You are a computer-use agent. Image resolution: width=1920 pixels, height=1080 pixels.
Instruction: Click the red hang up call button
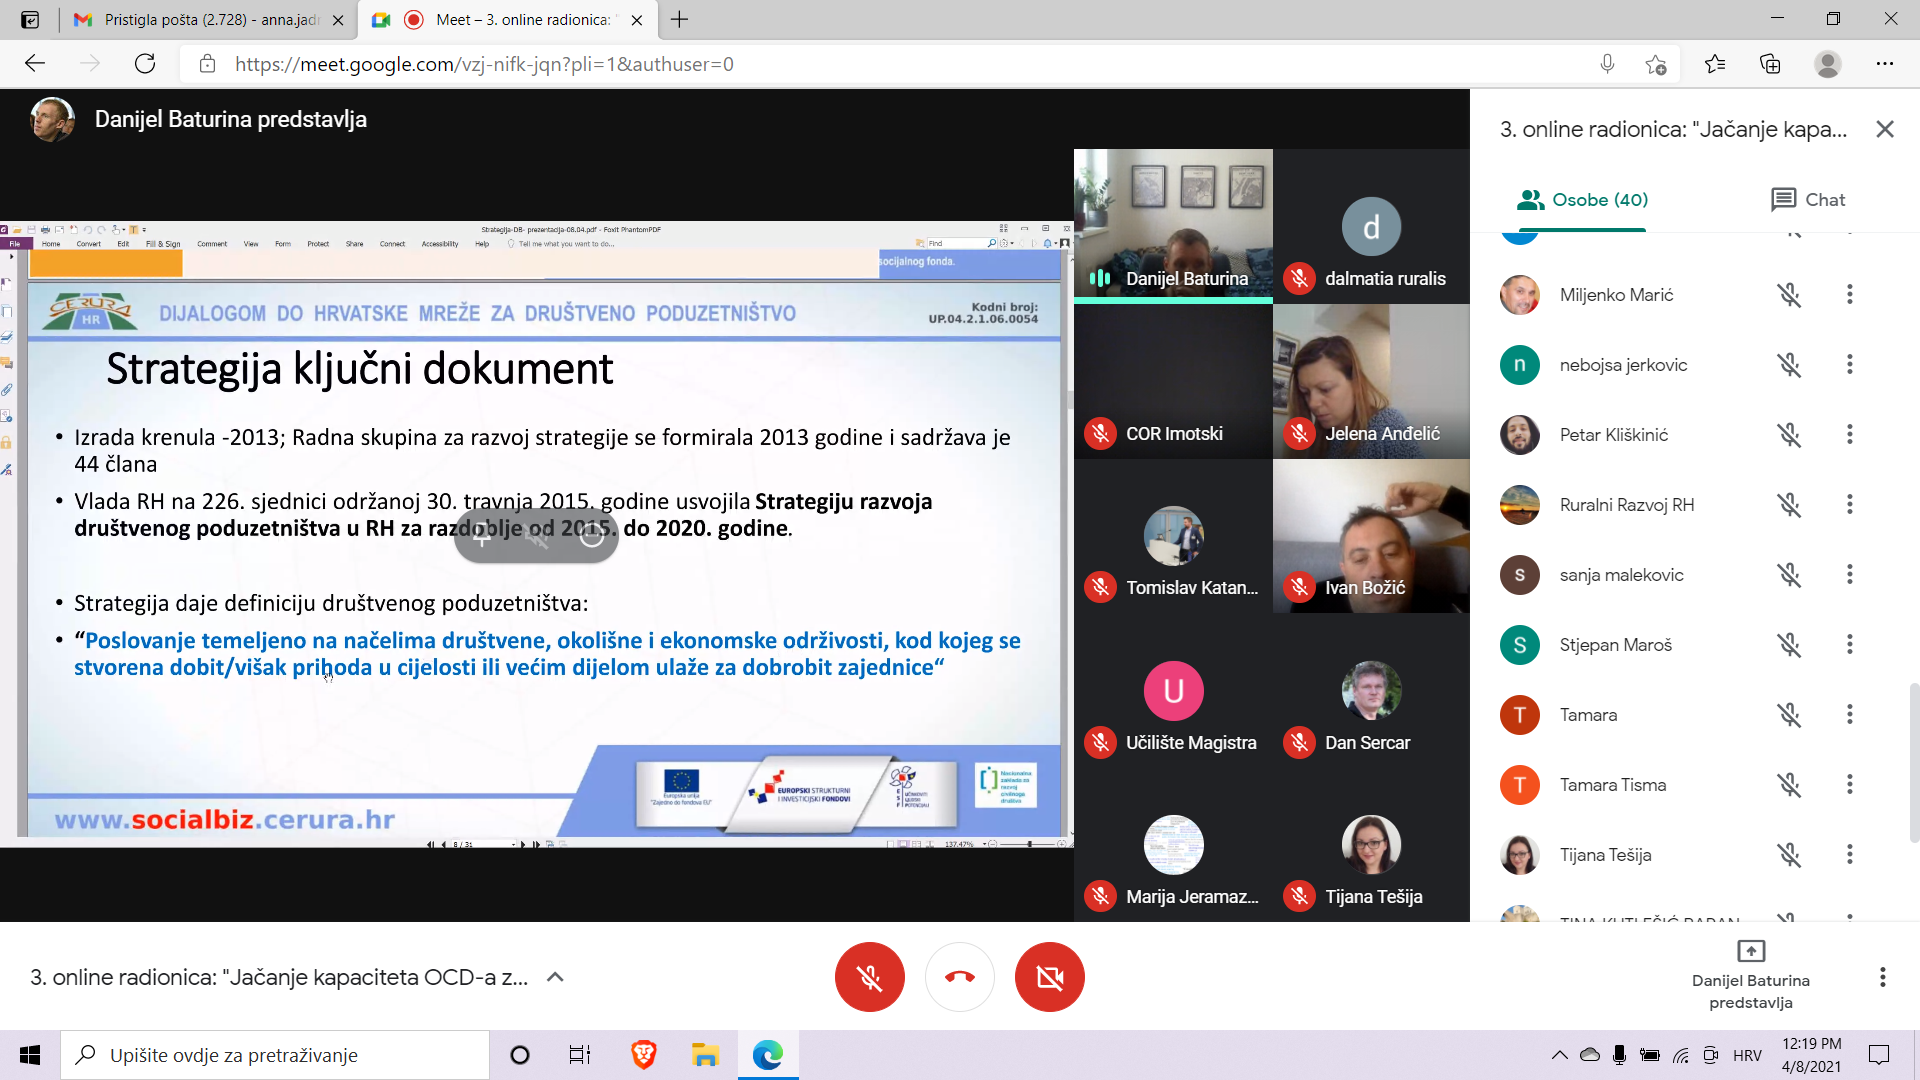coord(959,977)
